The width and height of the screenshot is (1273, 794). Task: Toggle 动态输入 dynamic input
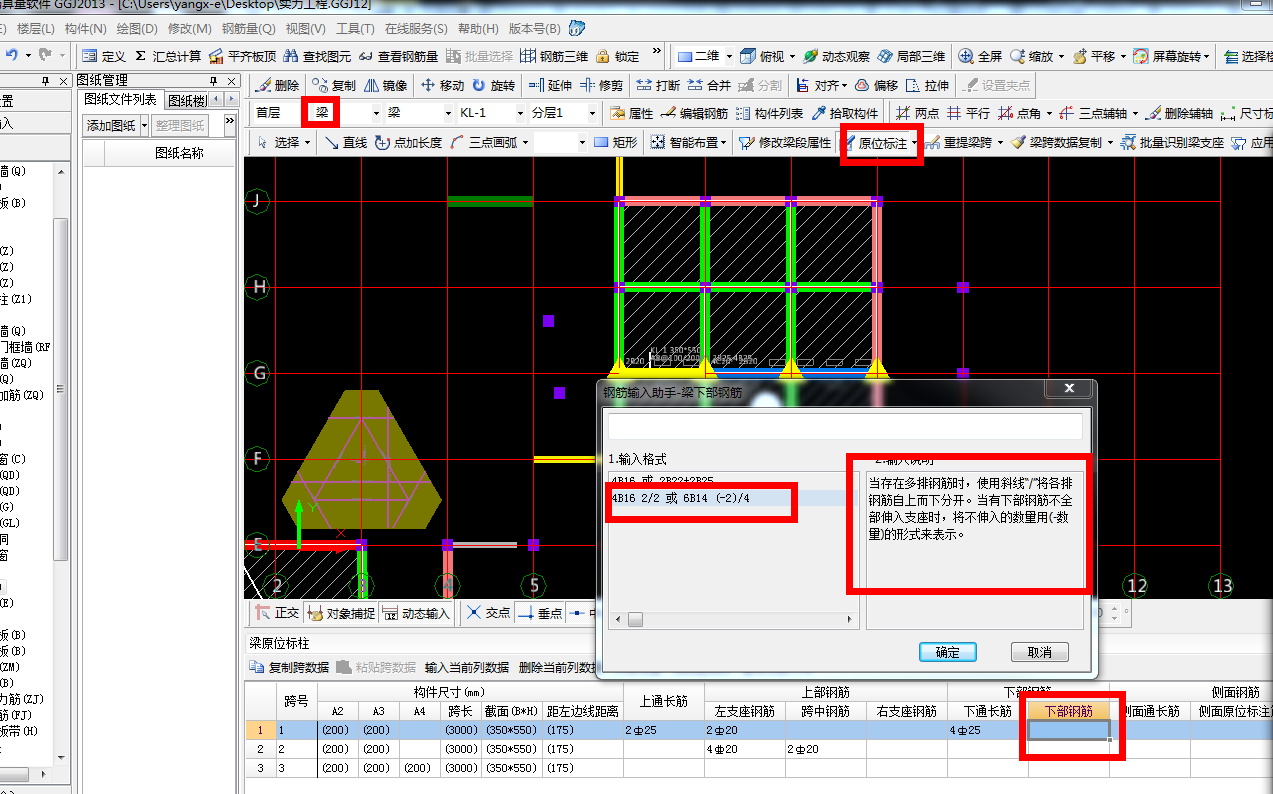(x=416, y=612)
